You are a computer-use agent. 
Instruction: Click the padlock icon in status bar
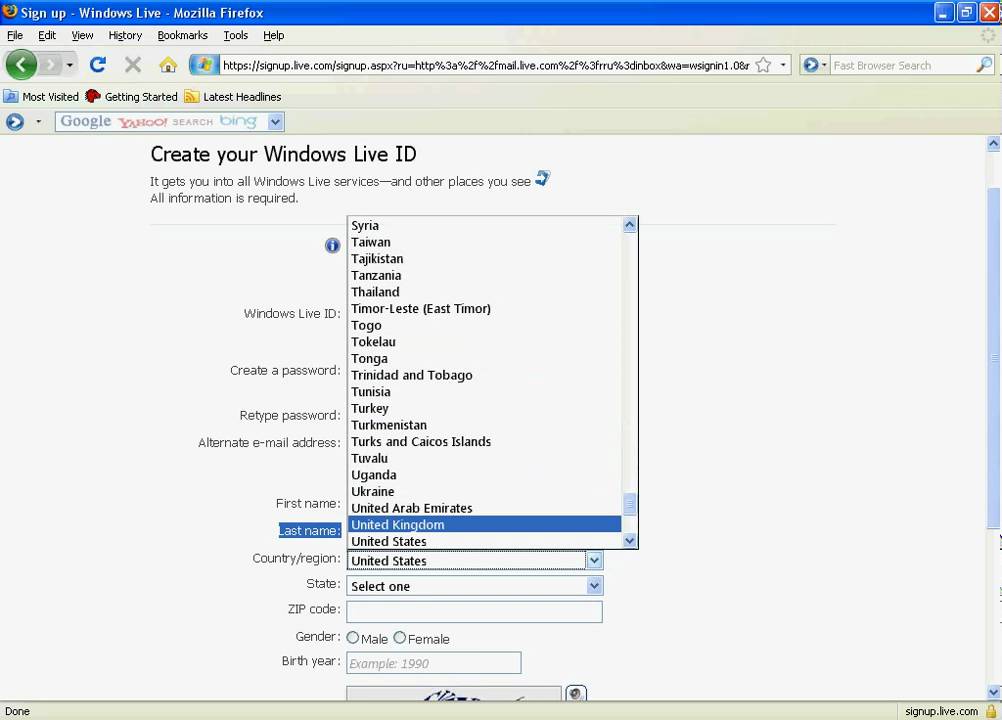(x=991, y=711)
